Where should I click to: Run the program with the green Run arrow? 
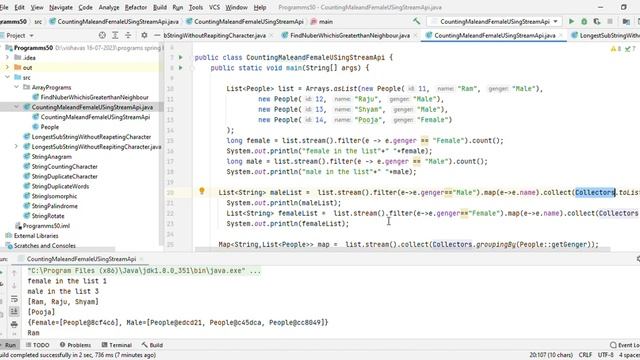pos(571,21)
